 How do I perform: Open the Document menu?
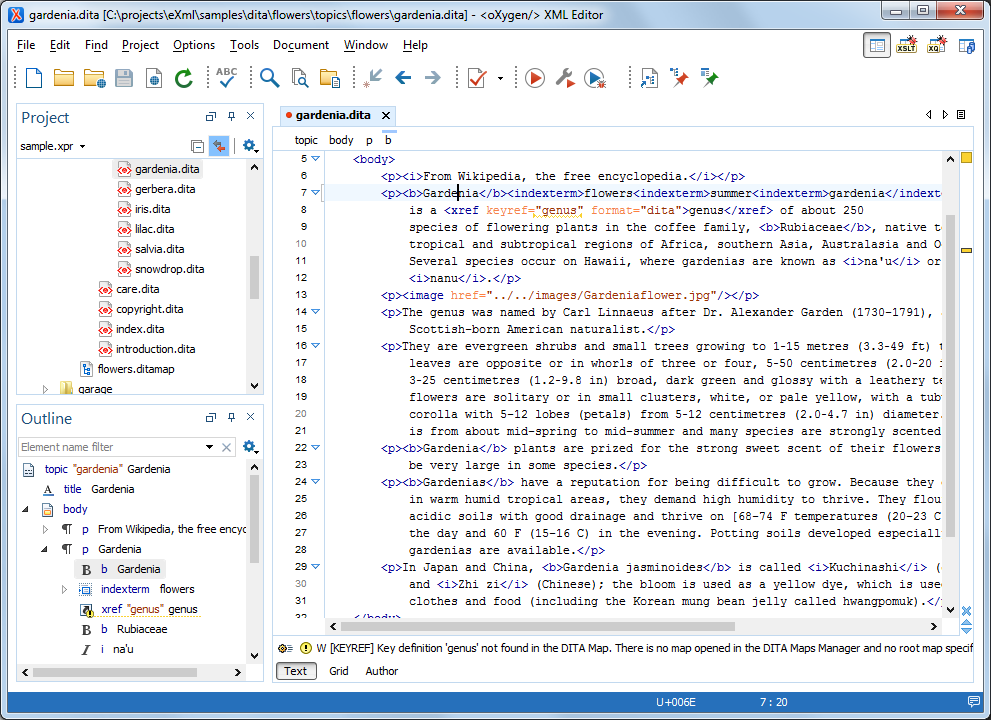point(300,45)
